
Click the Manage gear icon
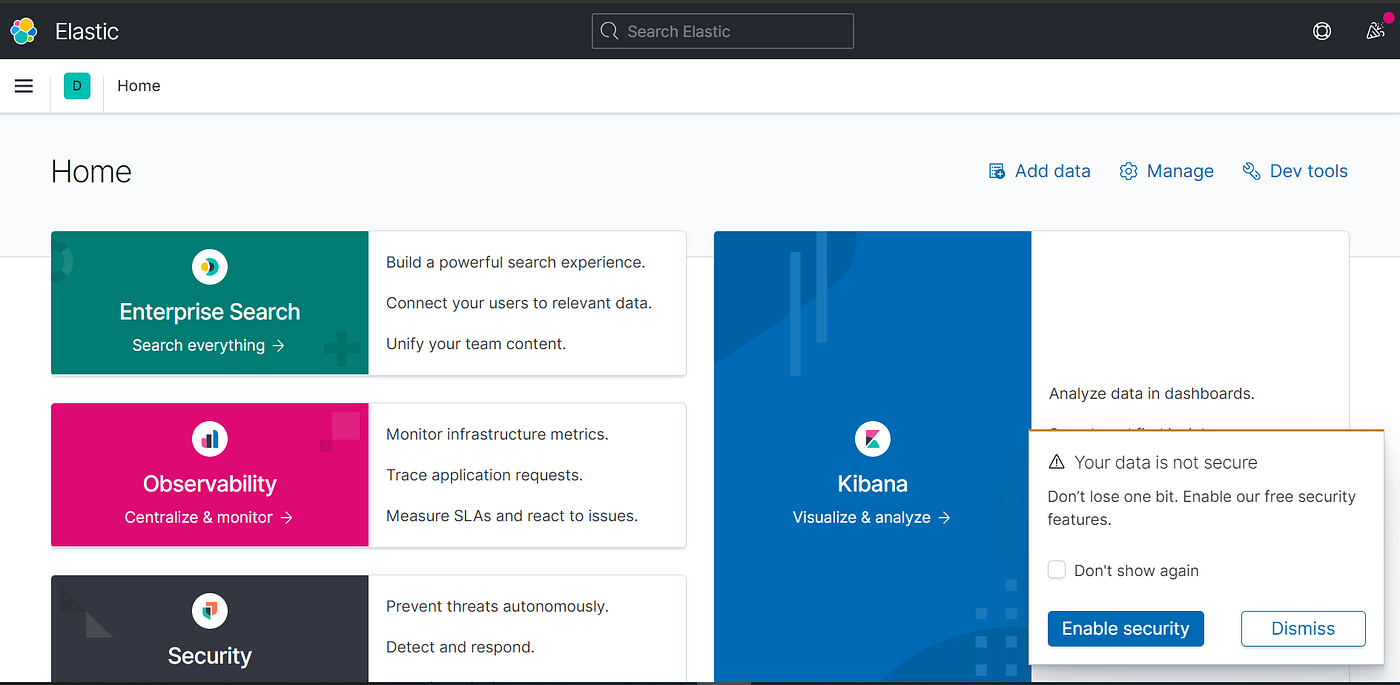pyautogui.click(x=1129, y=171)
